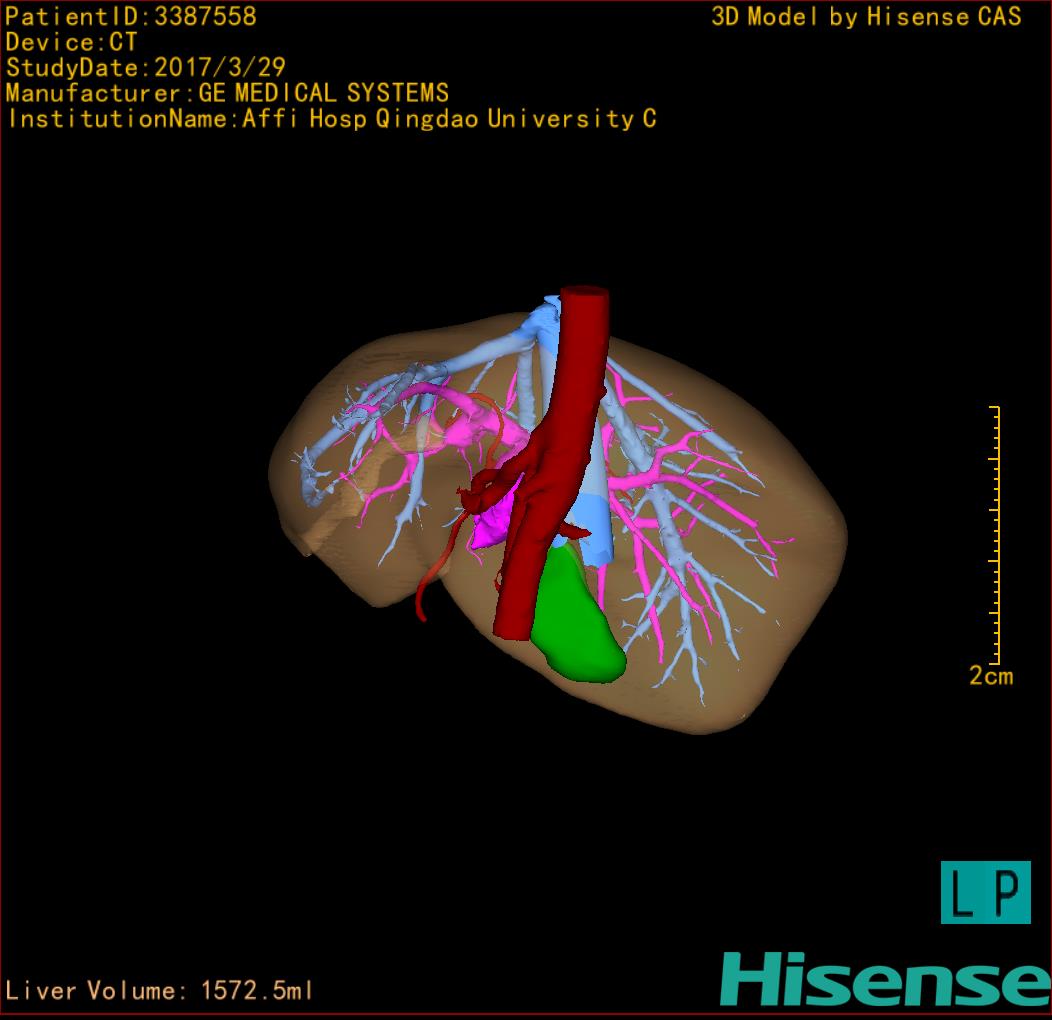Viewport: 1052px width, 1020px height.
Task: Click the Liver Volume: 1572.5ml readout
Action: 160,991
